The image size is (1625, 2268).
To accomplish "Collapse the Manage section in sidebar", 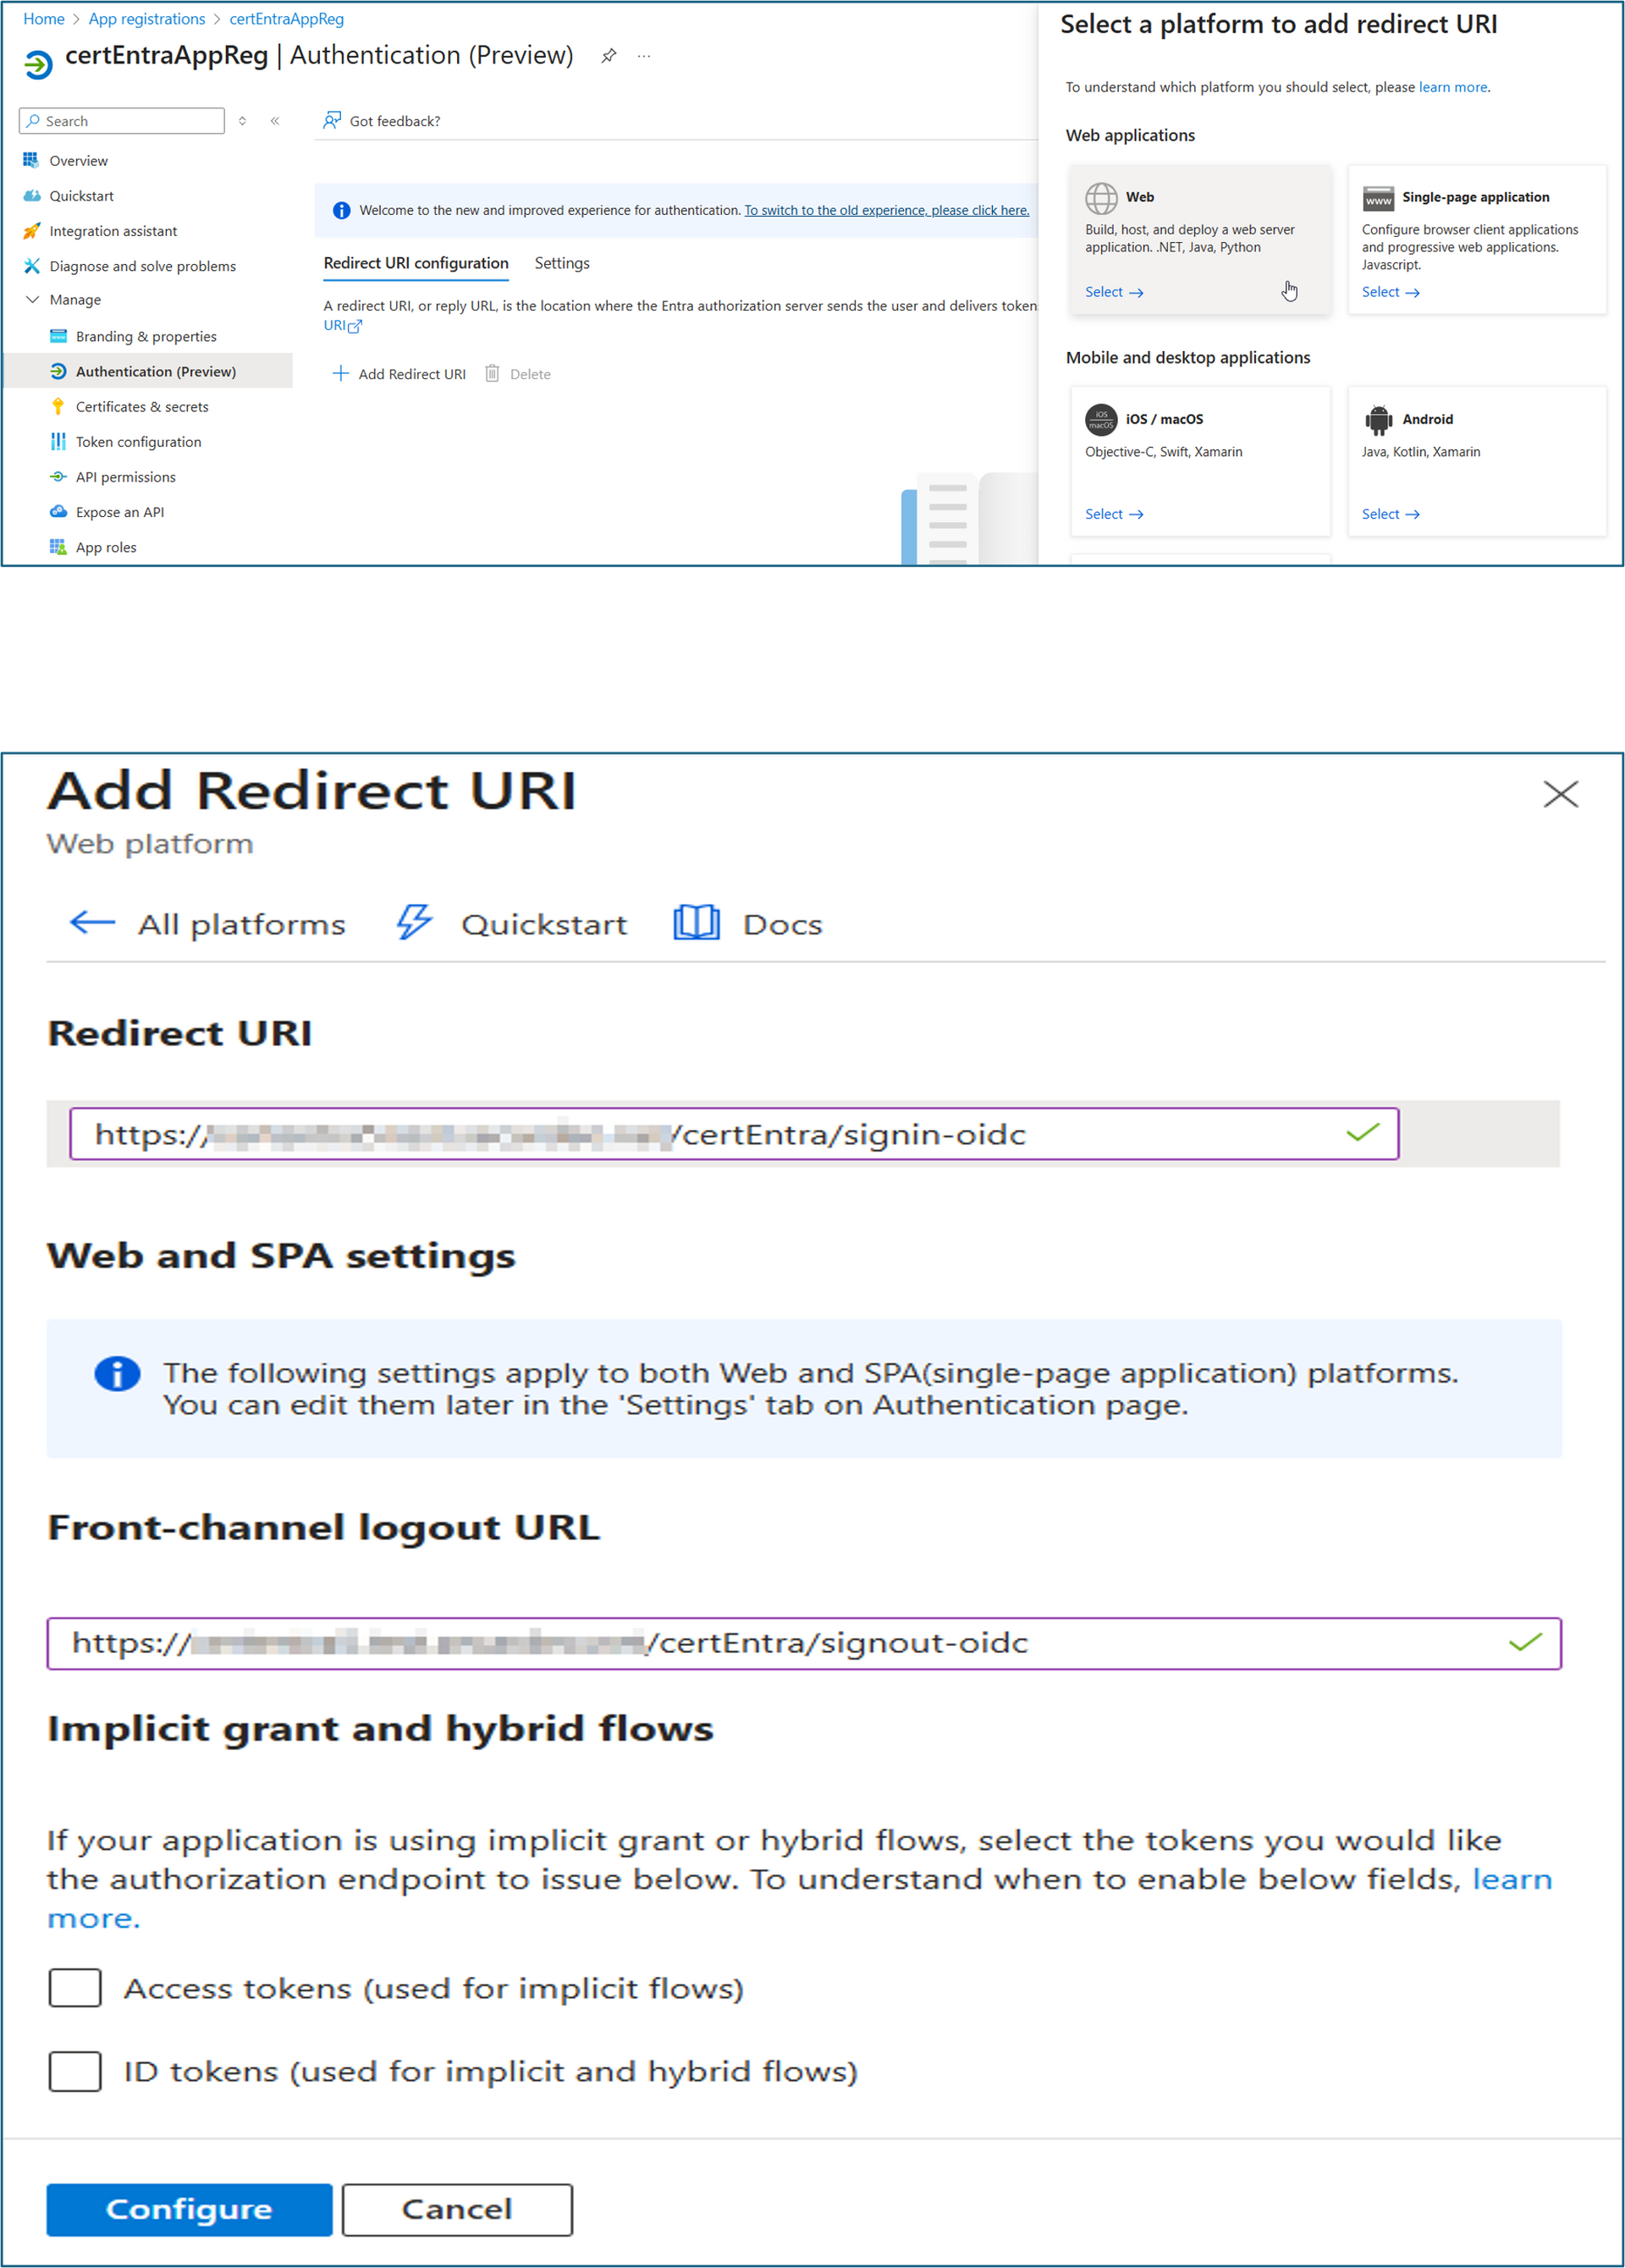I will click(32, 300).
